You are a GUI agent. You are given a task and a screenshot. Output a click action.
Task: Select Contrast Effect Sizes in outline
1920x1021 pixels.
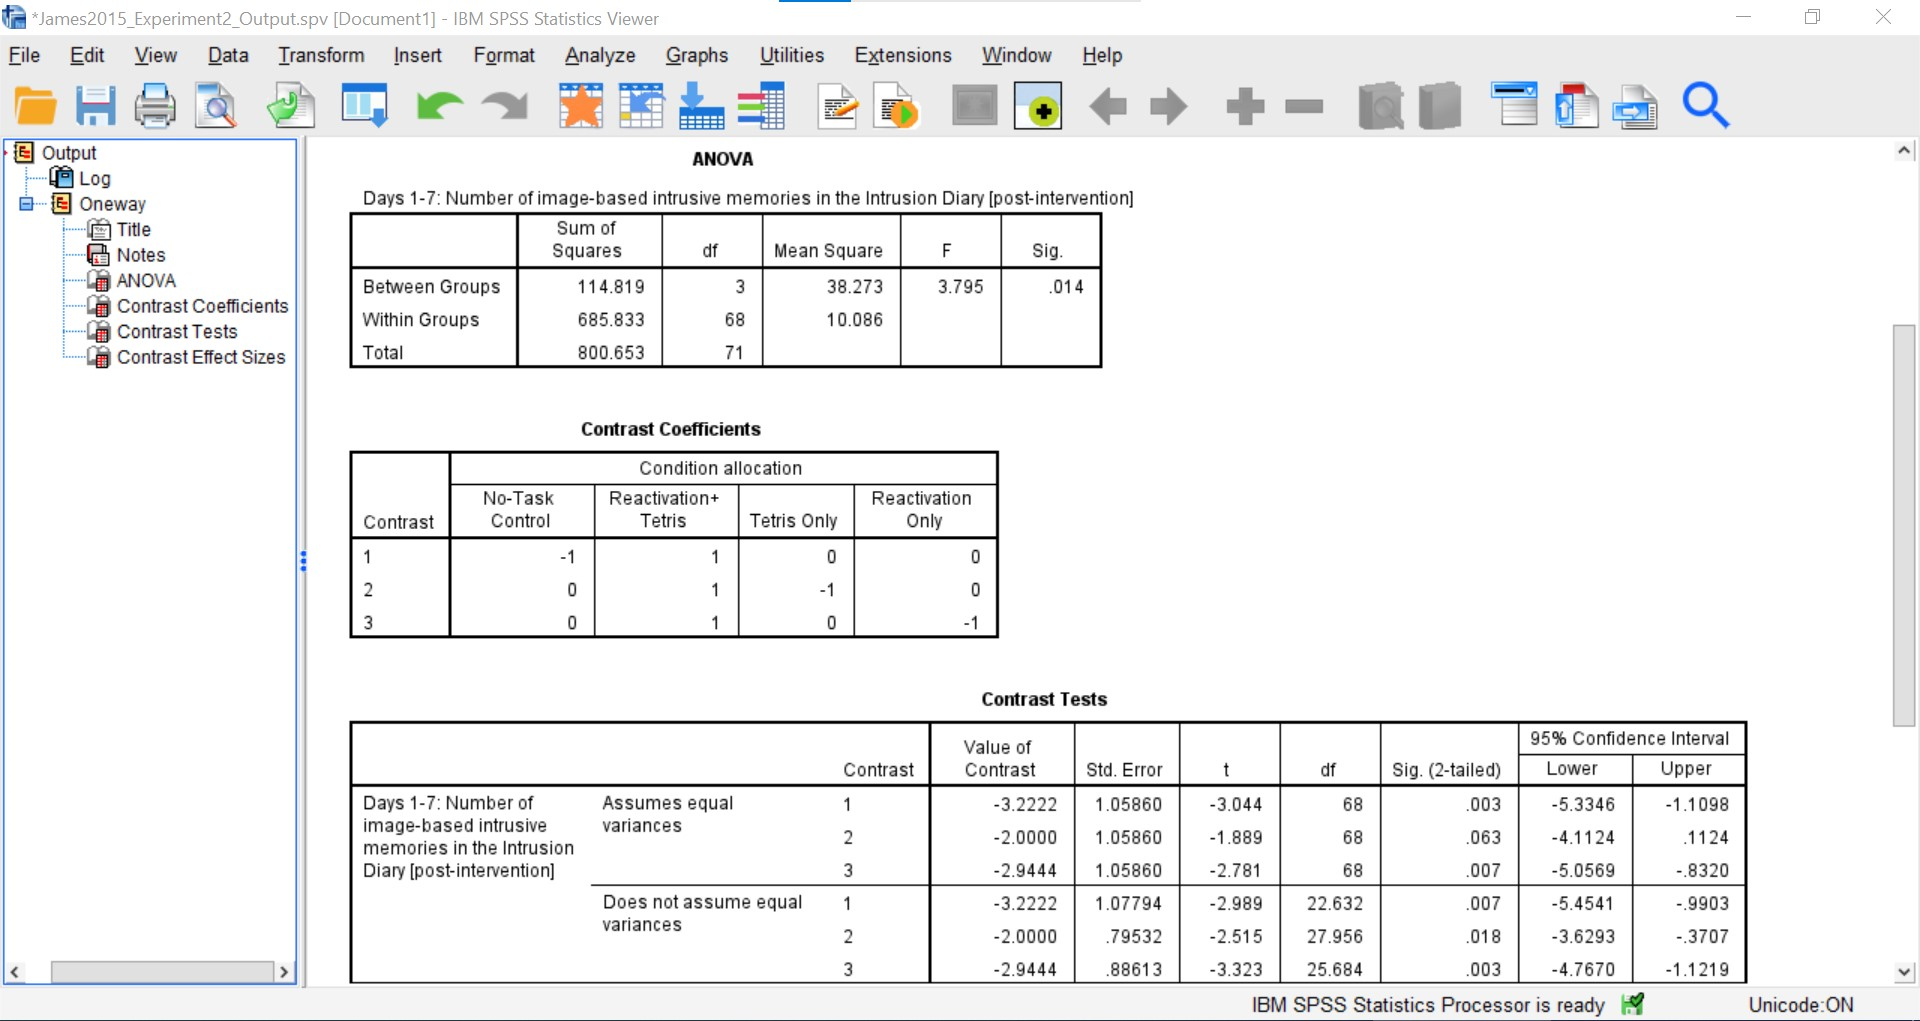201,357
